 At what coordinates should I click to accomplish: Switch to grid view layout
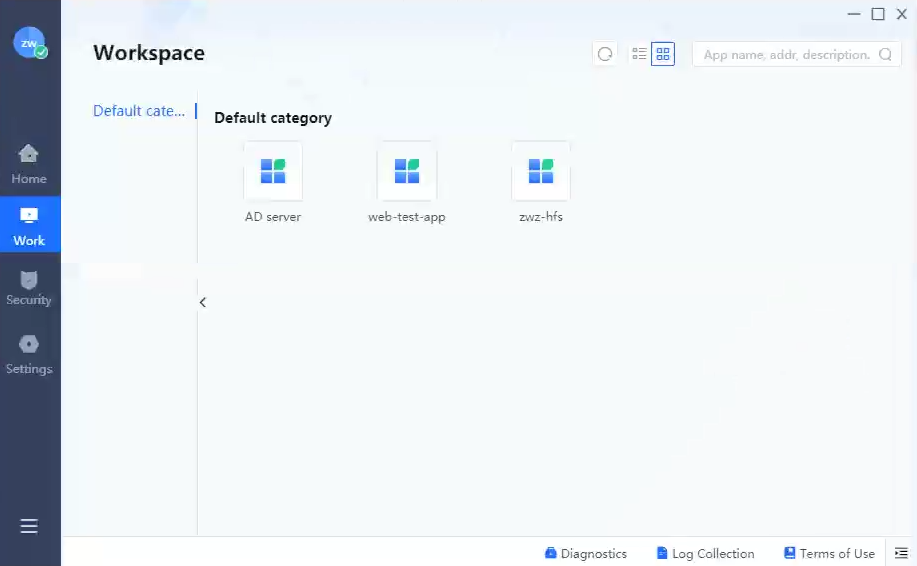[663, 54]
